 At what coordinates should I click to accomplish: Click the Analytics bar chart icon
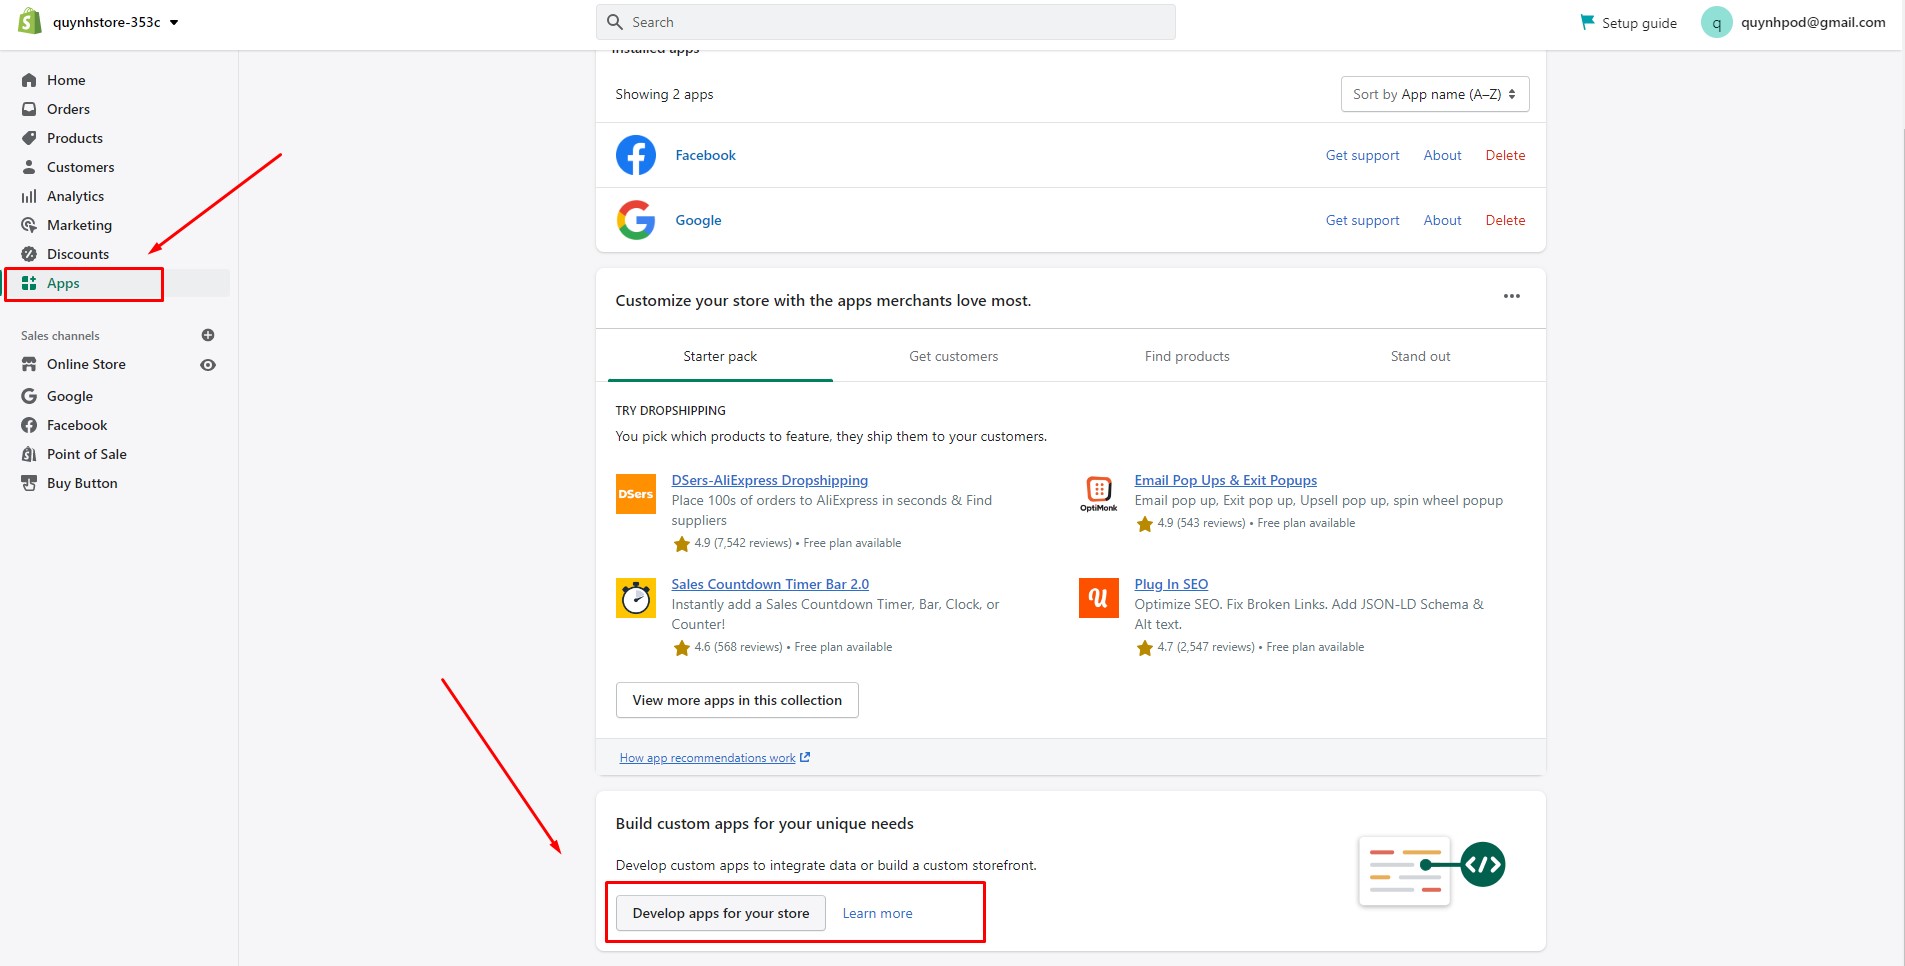click(x=29, y=196)
